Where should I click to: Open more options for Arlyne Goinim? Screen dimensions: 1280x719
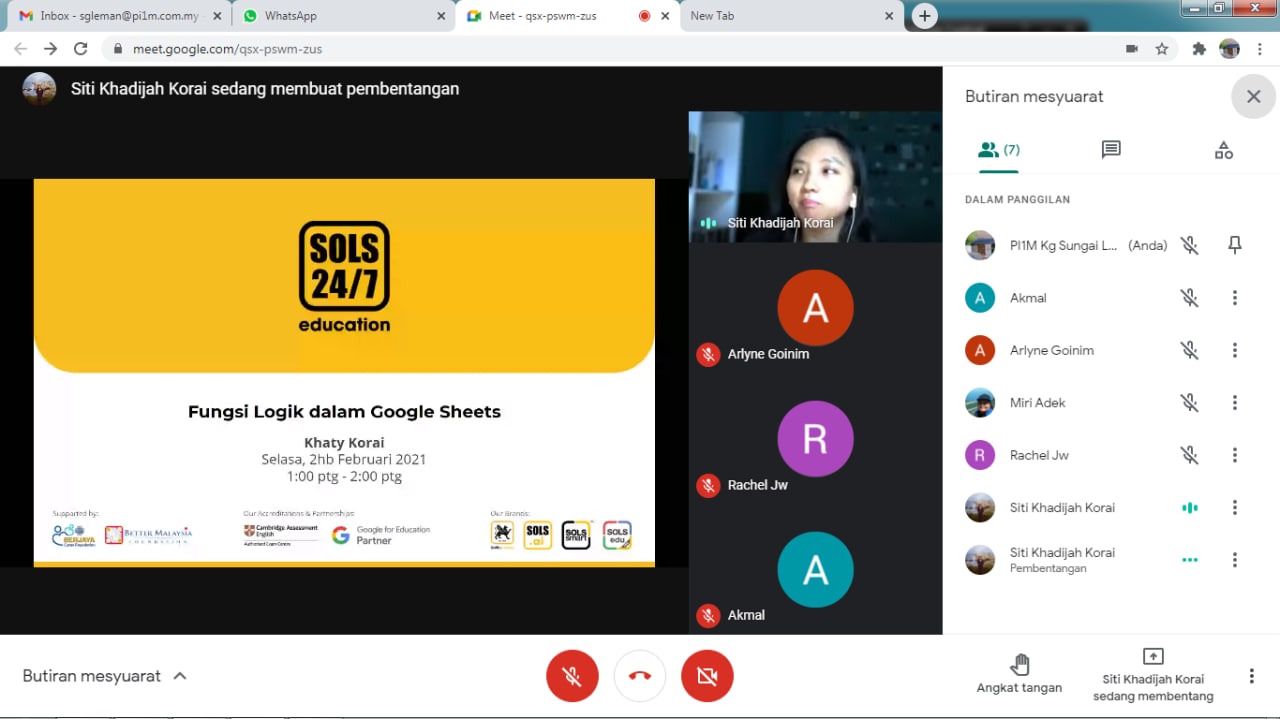[1235, 350]
